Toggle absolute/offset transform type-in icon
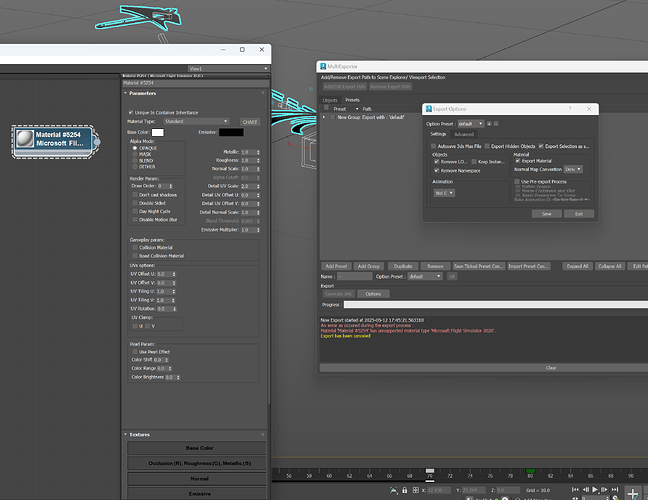The image size is (648, 500). [416, 490]
